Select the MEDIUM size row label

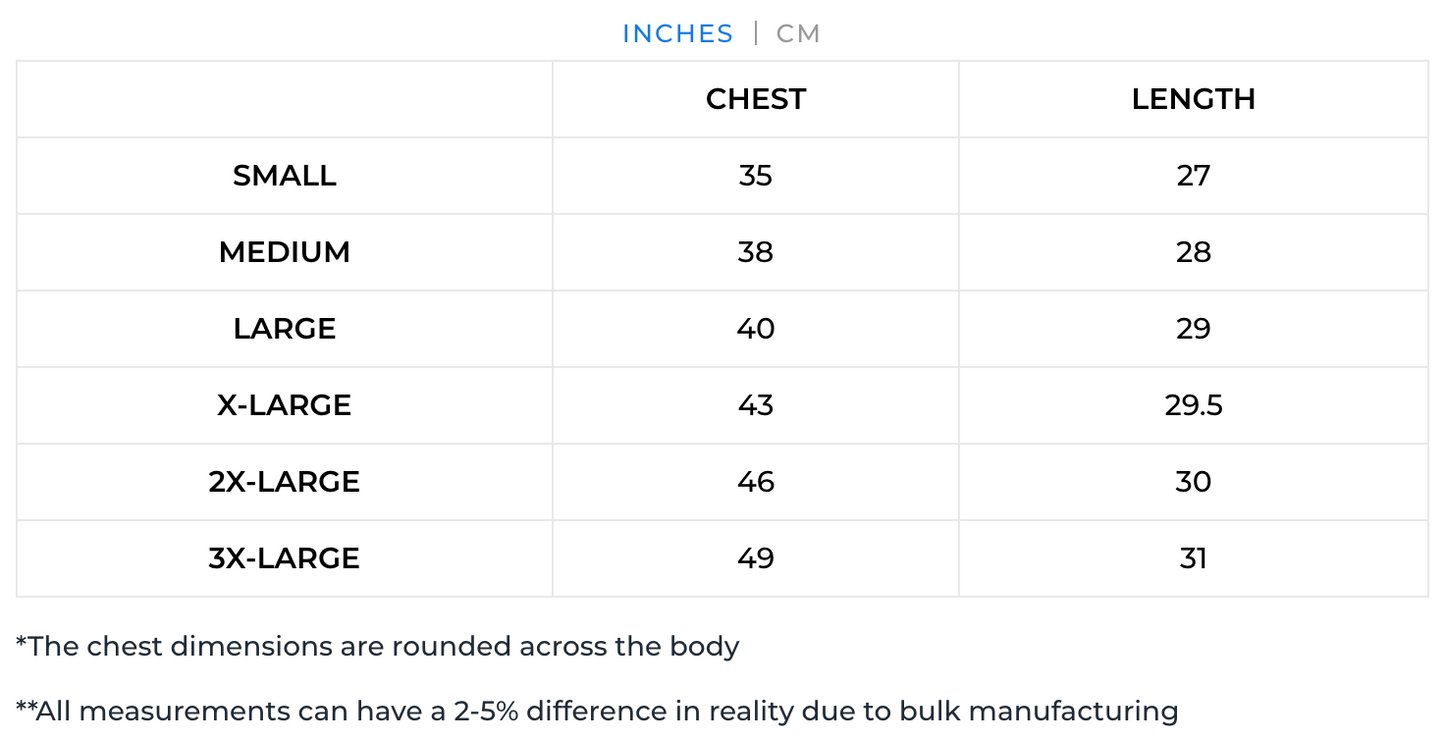(284, 252)
